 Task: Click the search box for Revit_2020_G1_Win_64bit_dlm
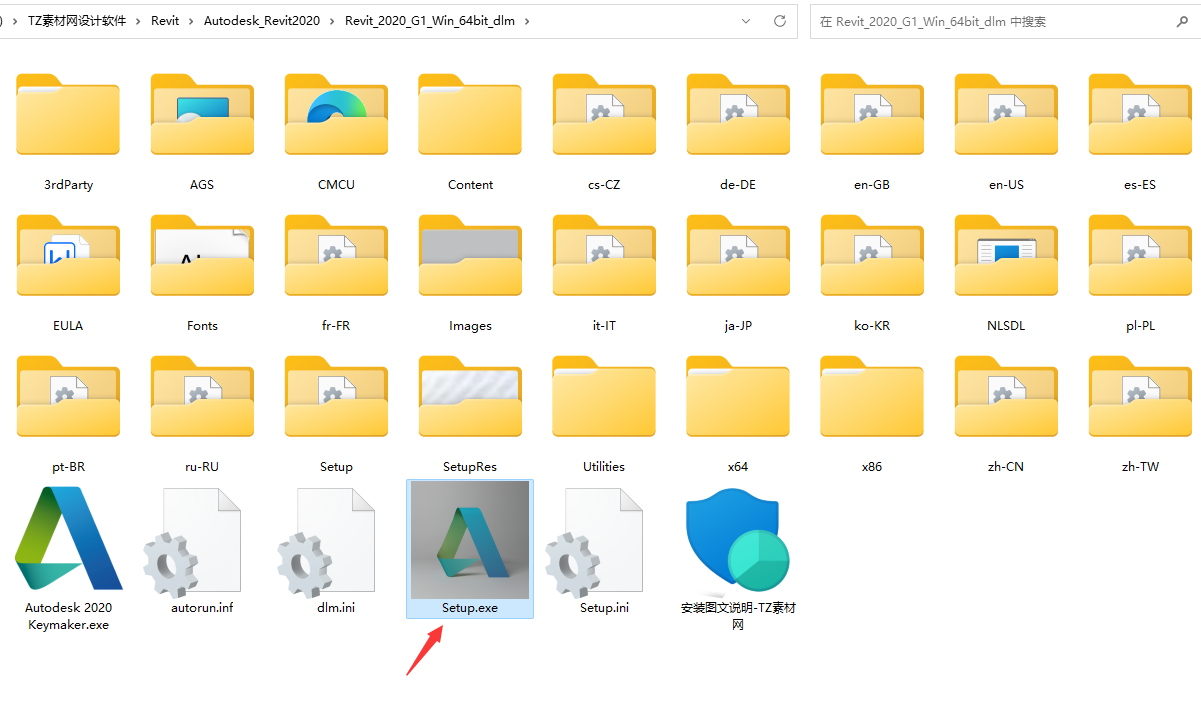[x=1004, y=21]
